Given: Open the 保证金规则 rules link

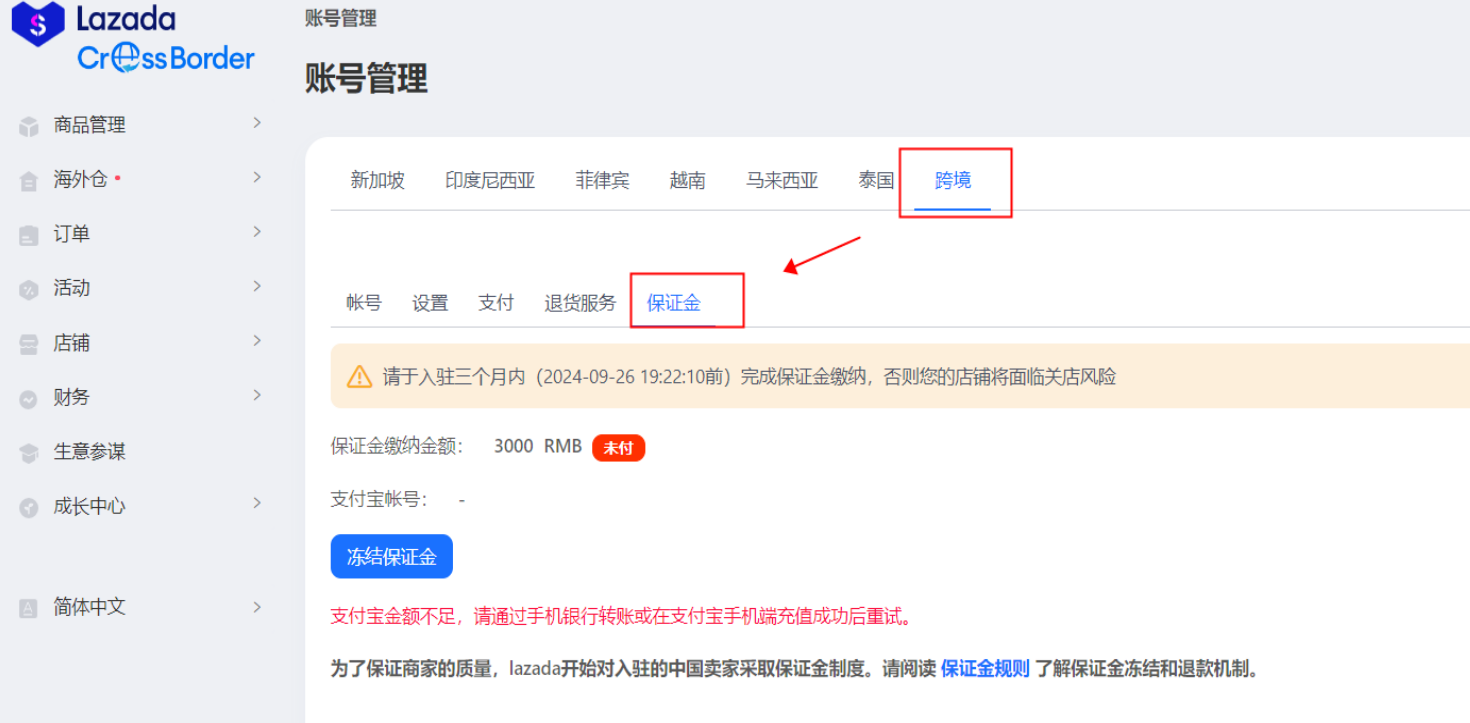Looking at the screenshot, I should click(x=984, y=668).
